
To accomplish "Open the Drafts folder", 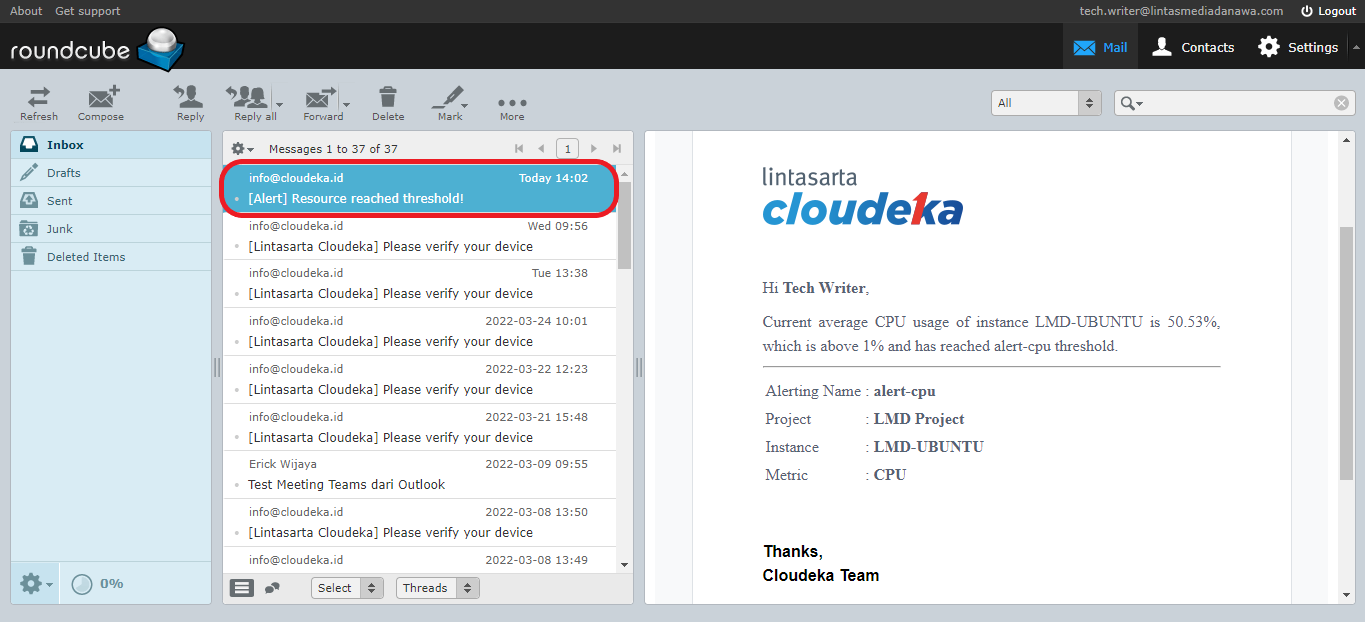I will pos(64,173).
